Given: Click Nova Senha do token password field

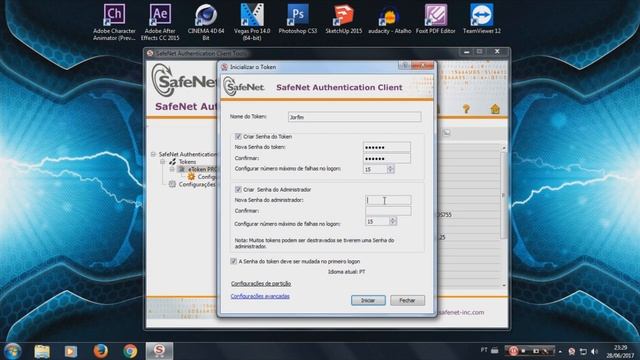Looking at the screenshot, I should (x=387, y=147).
